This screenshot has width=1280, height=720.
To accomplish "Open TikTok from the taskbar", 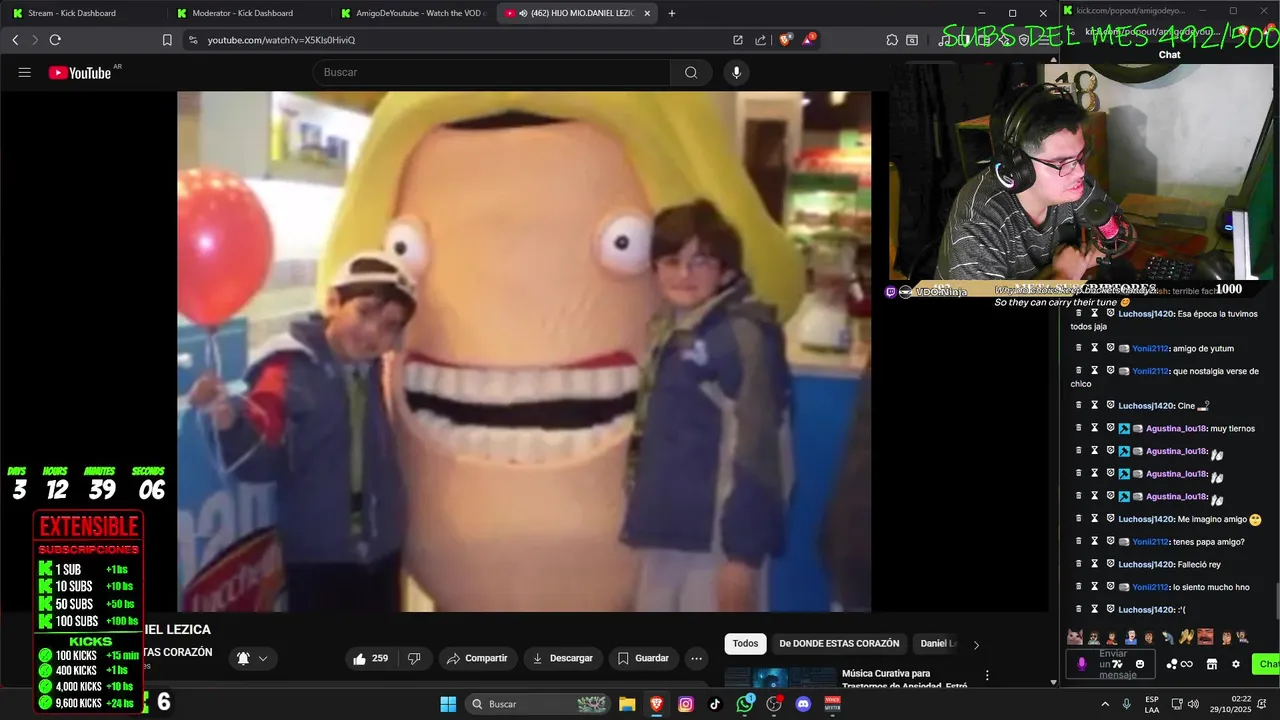I will [715, 704].
